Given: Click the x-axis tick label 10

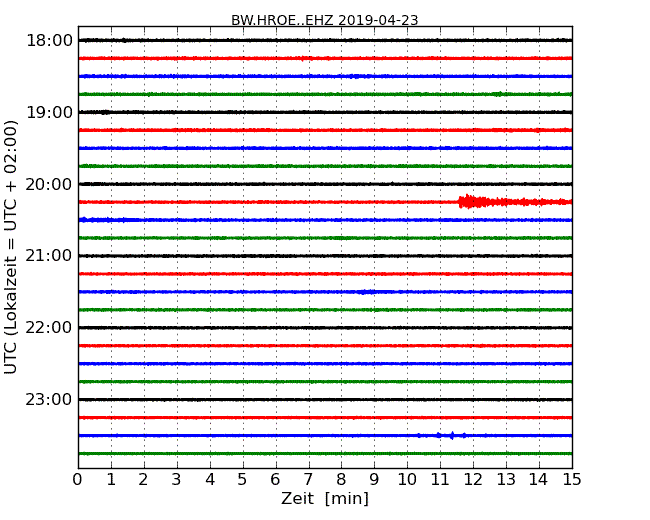Looking at the screenshot, I should pyautogui.click(x=407, y=480).
